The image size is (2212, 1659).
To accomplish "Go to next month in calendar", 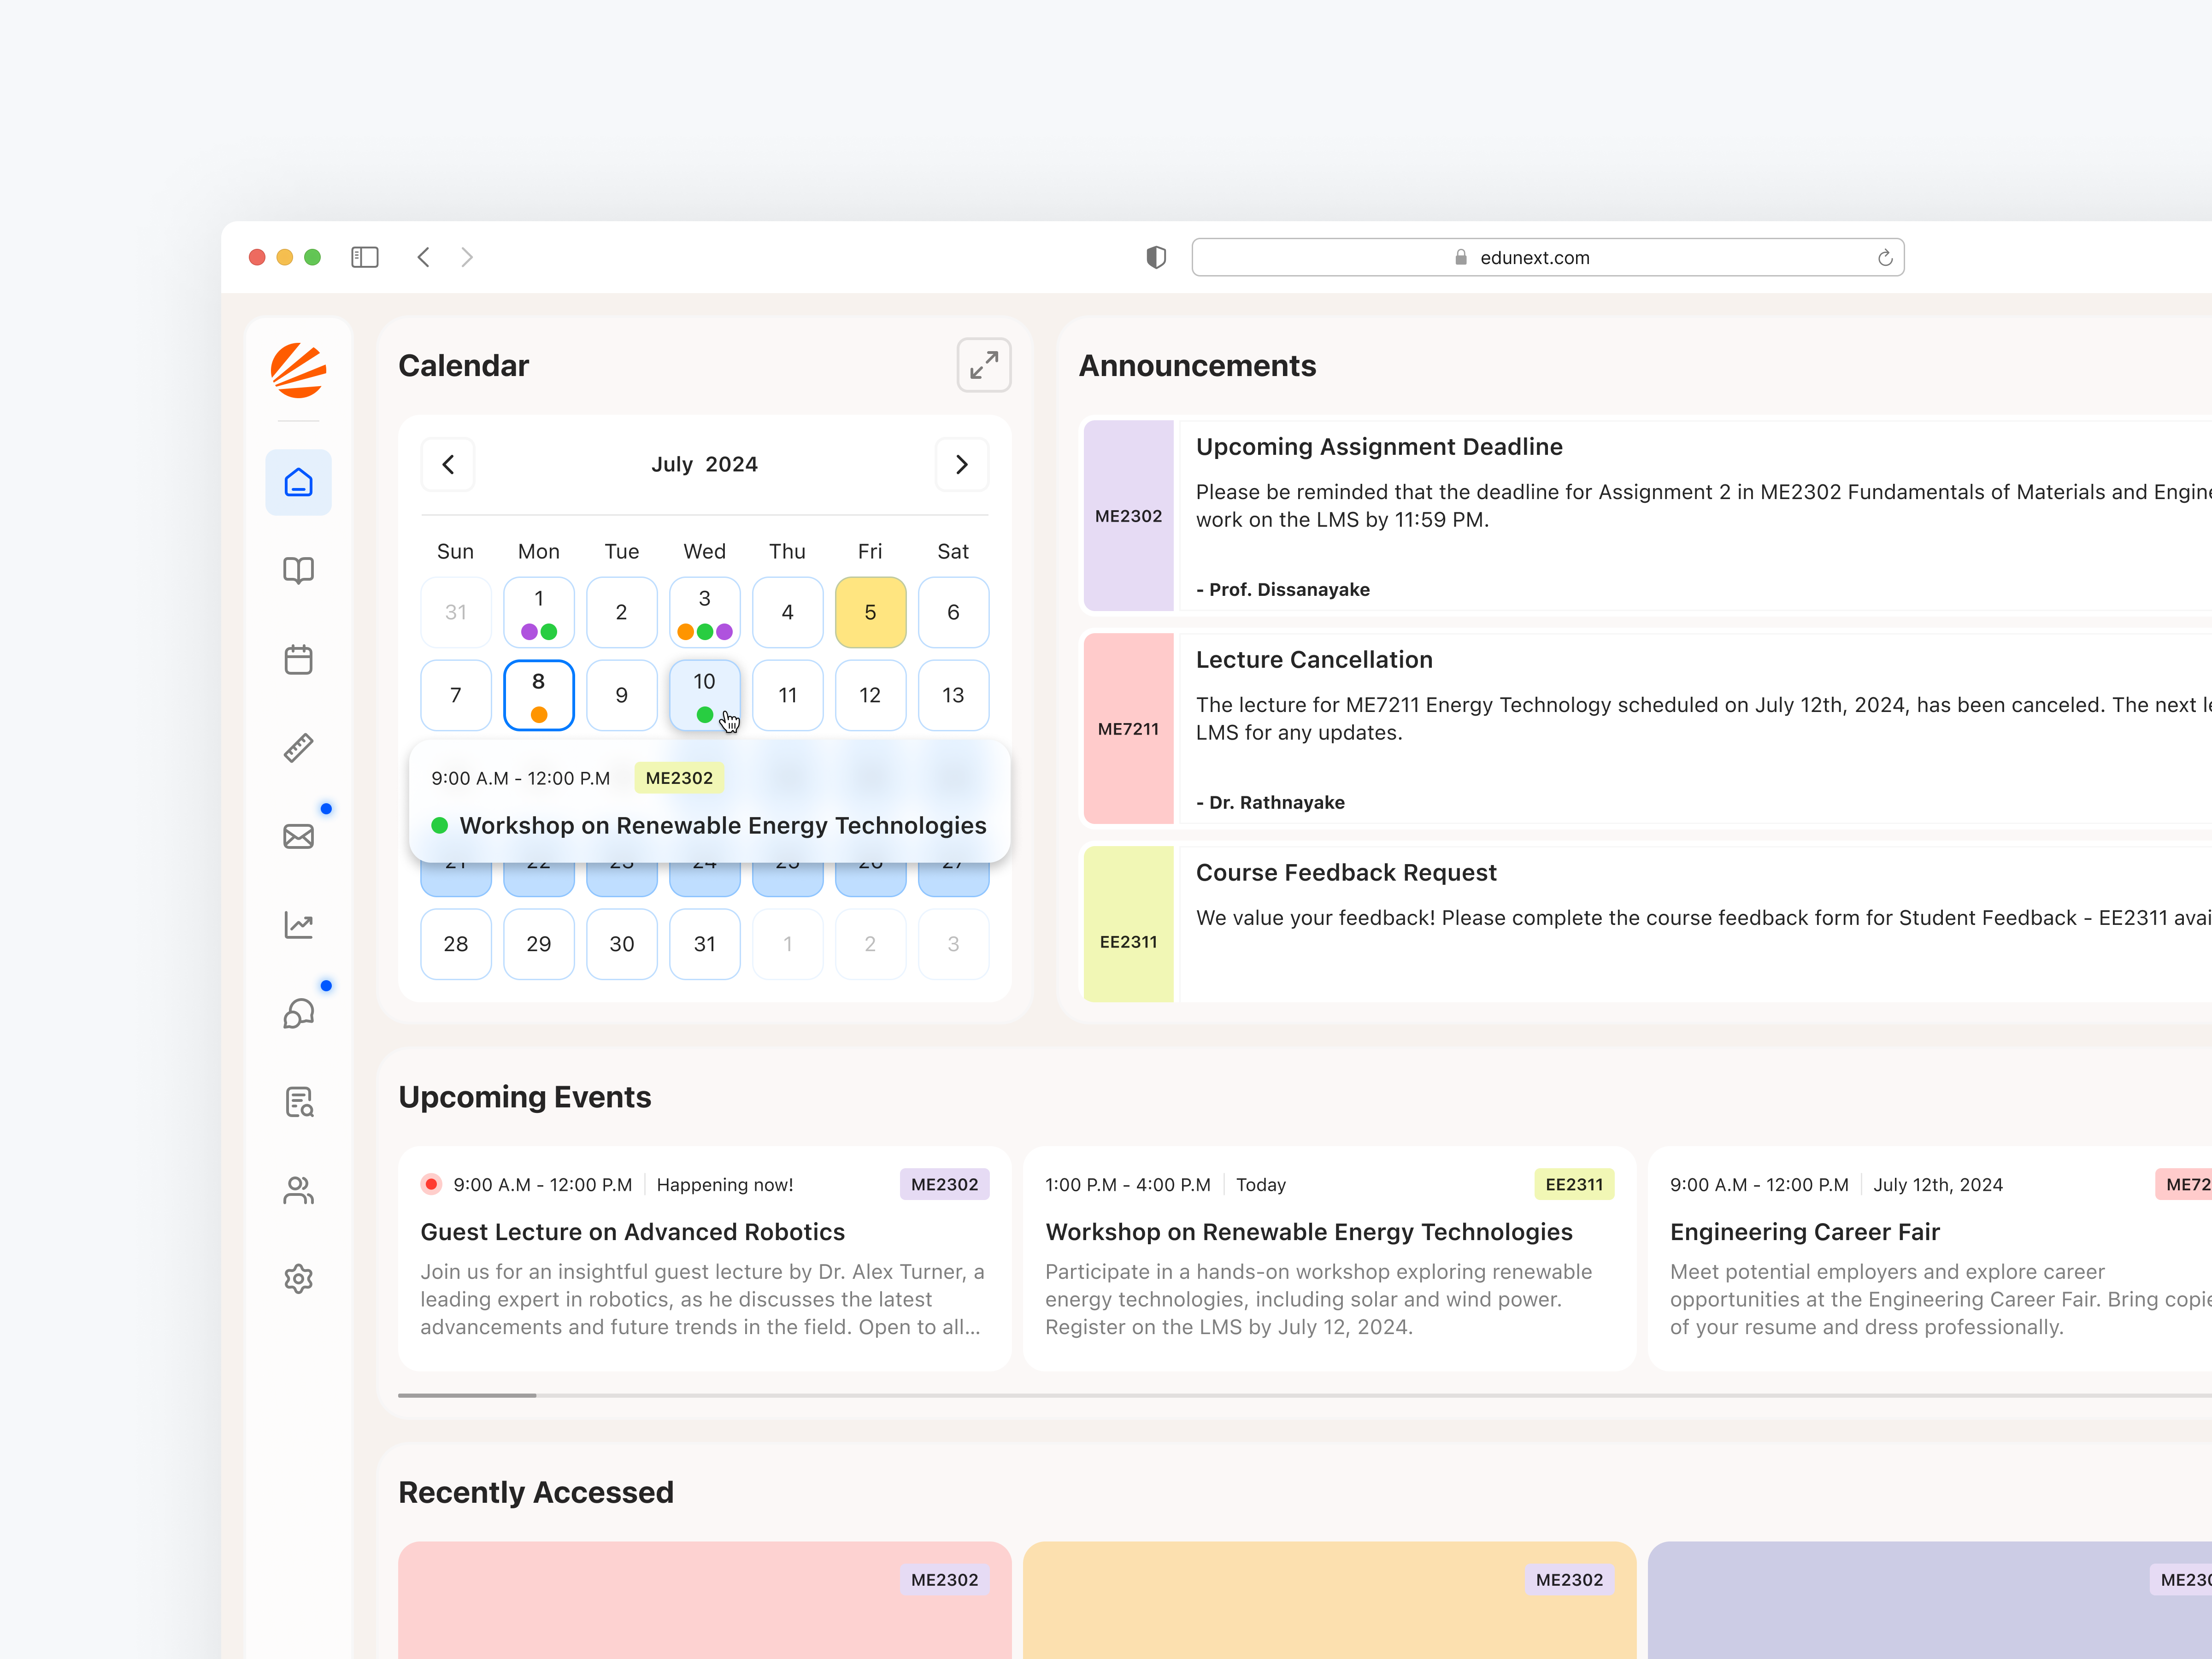I will (x=961, y=464).
